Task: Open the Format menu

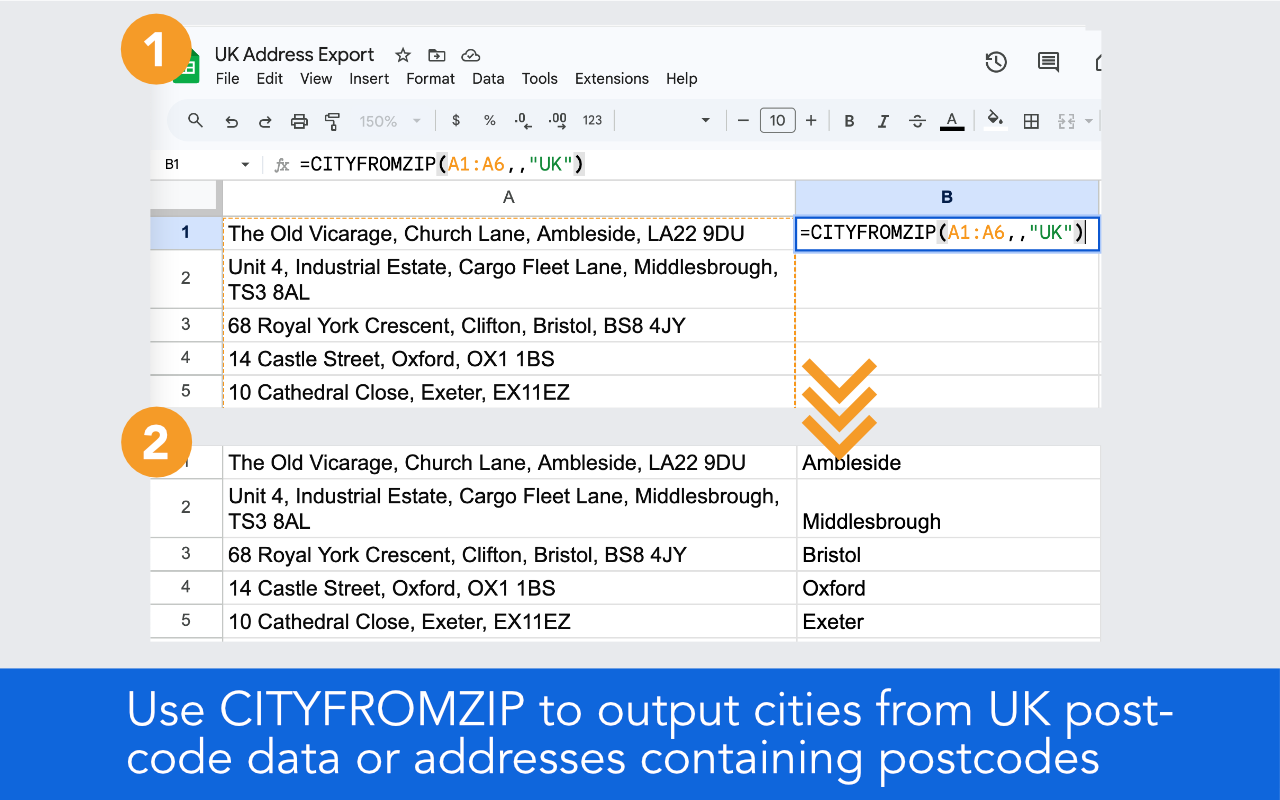Action: [431, 79]
